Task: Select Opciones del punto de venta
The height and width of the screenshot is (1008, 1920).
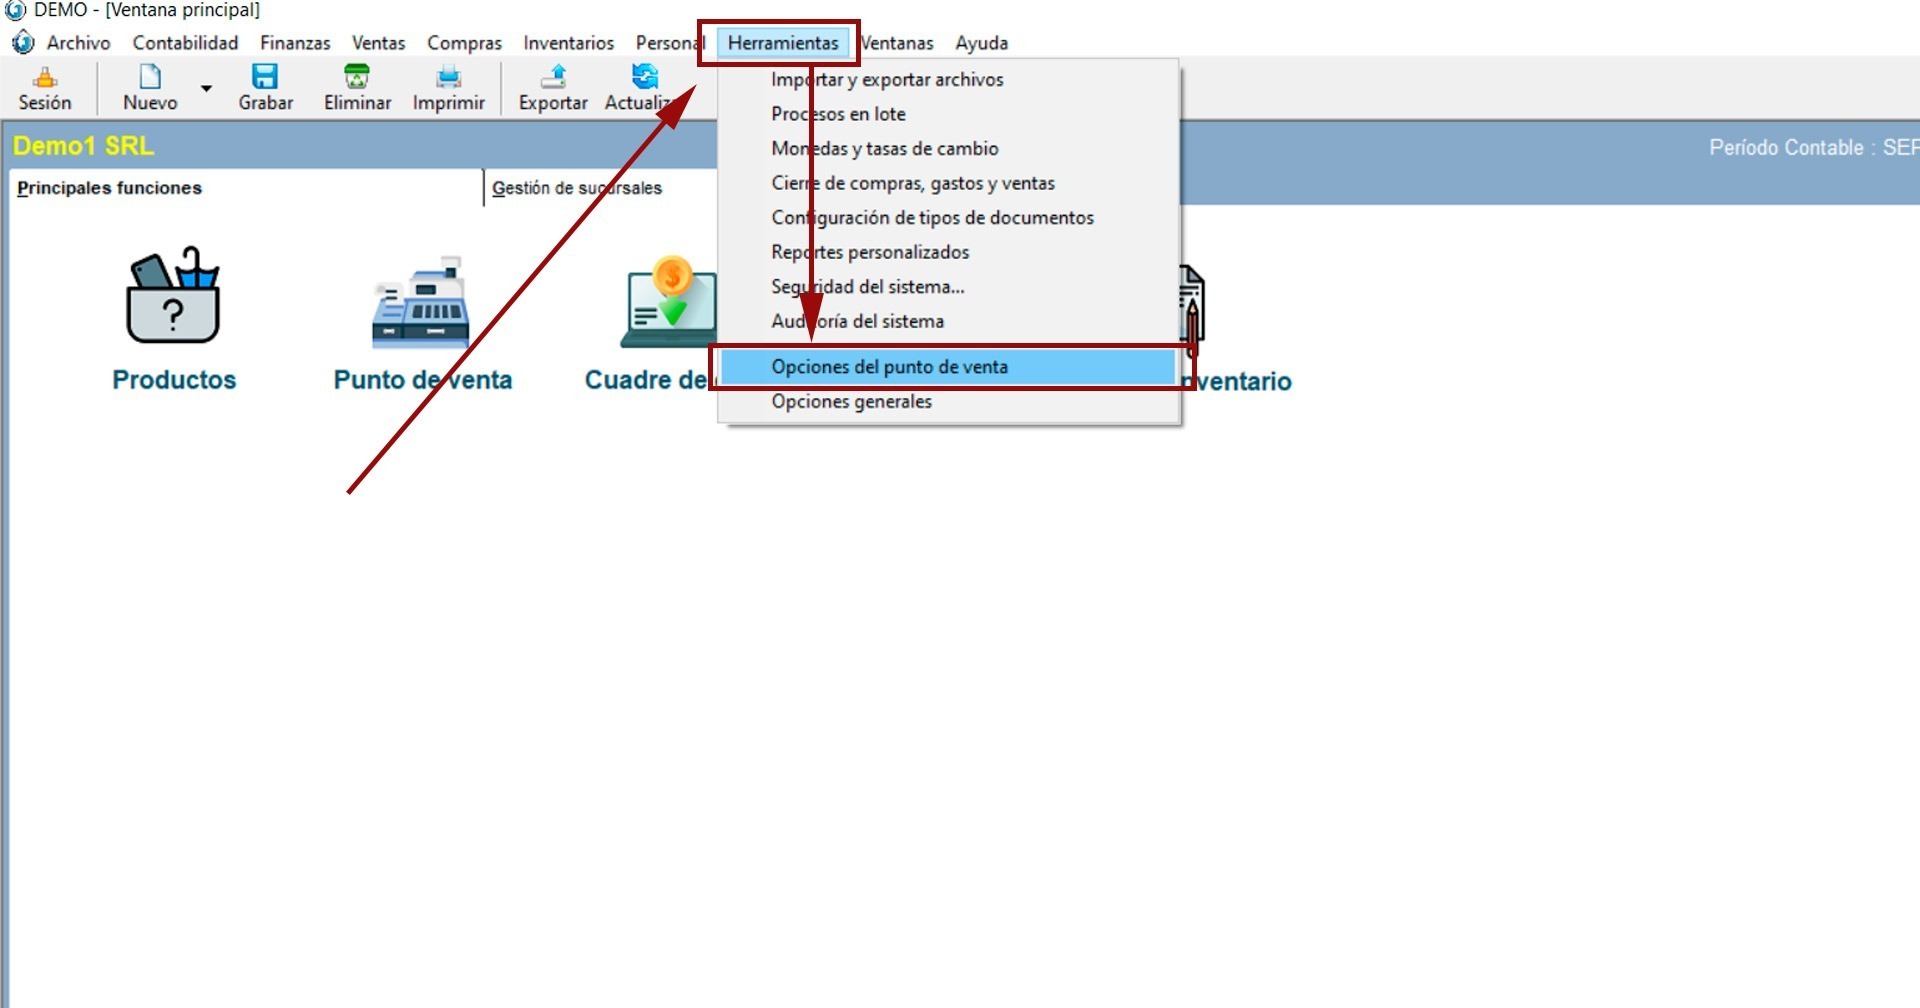Action: [x=889, y=367]
